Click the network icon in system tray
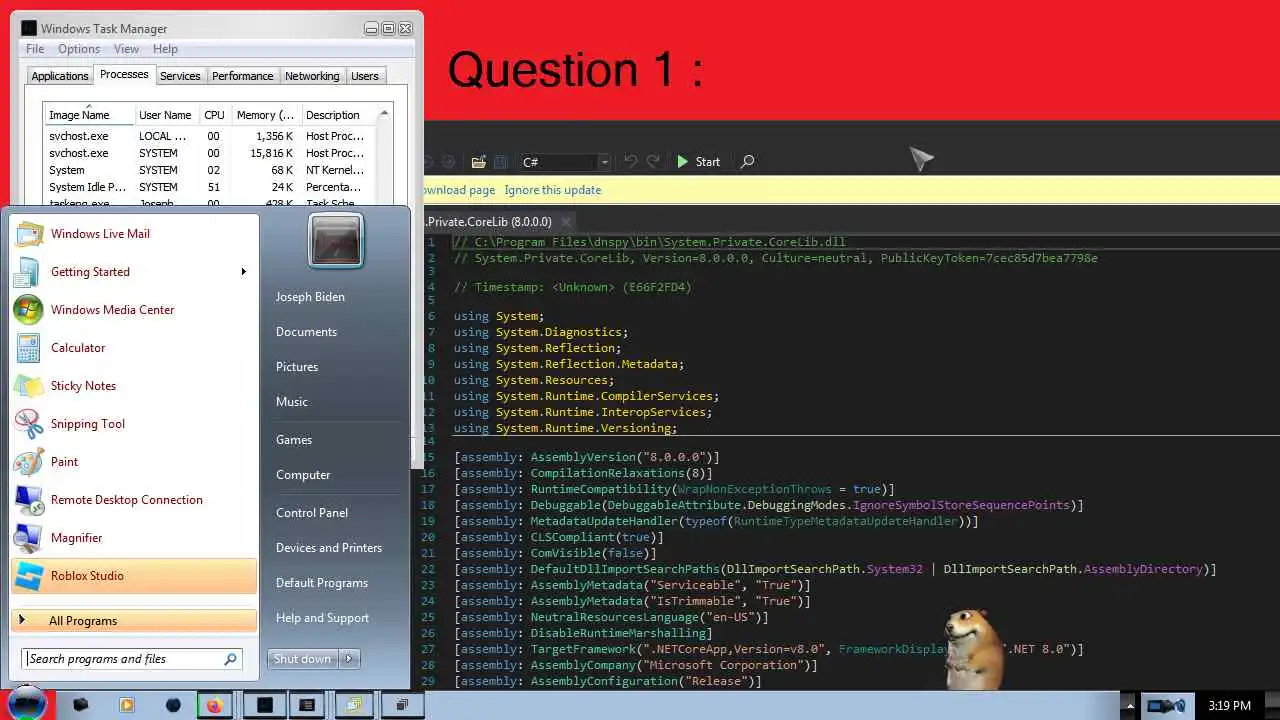Image resolution: width=1280 pixels, height=720 pixels. [x=1160, y=706]
